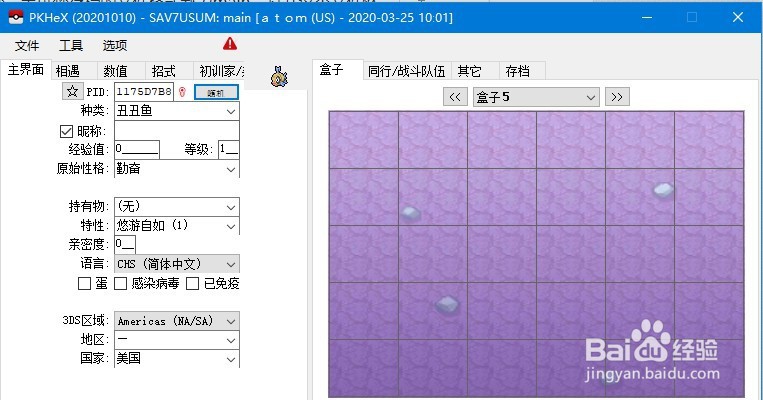Viewport: 763px width, 400px height.
Task: Click the 经验值 experience field
Action: pos(137,149)
